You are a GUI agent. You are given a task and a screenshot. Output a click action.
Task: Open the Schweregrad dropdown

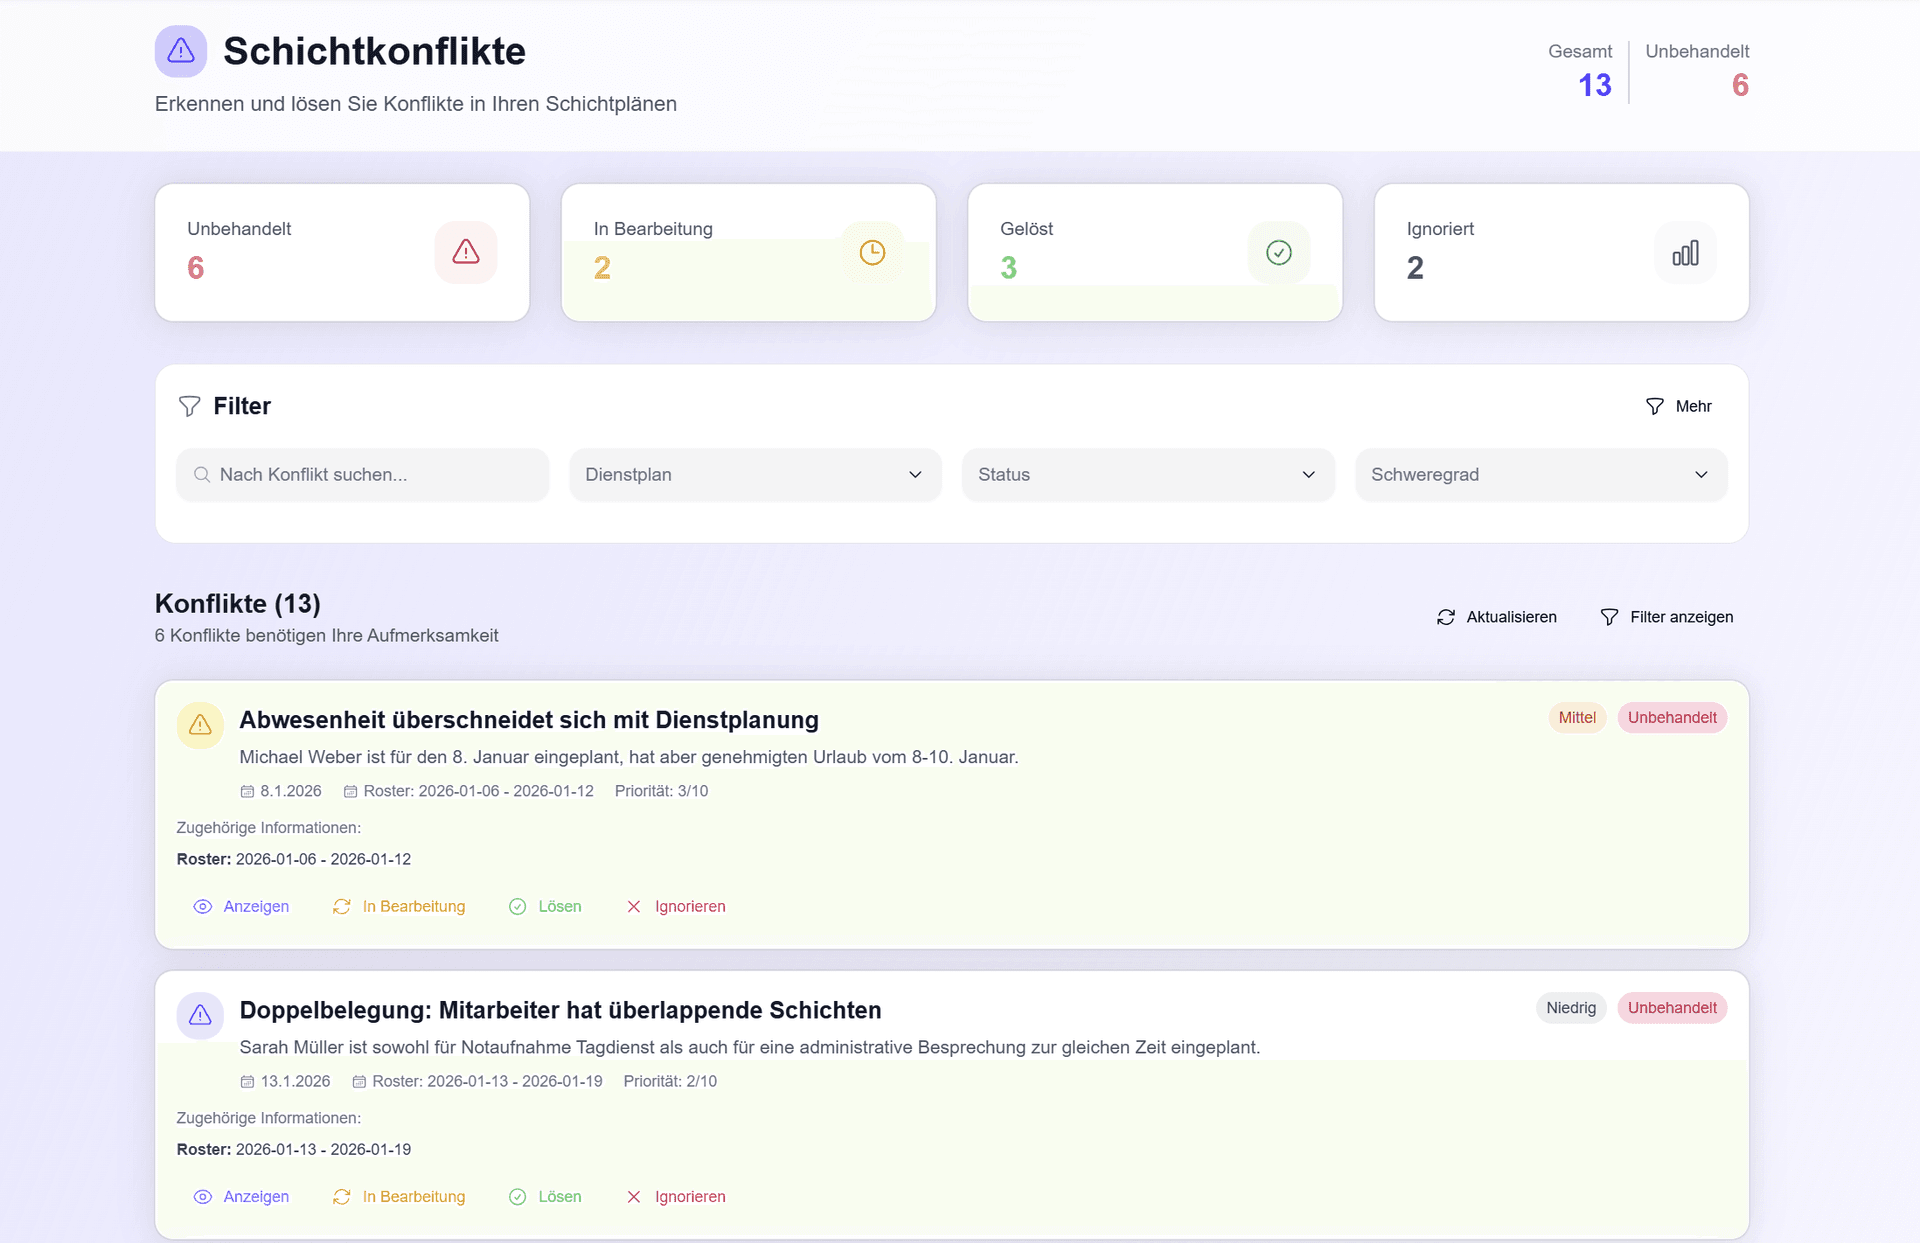pyautogui.click(x=1540, y=475)
